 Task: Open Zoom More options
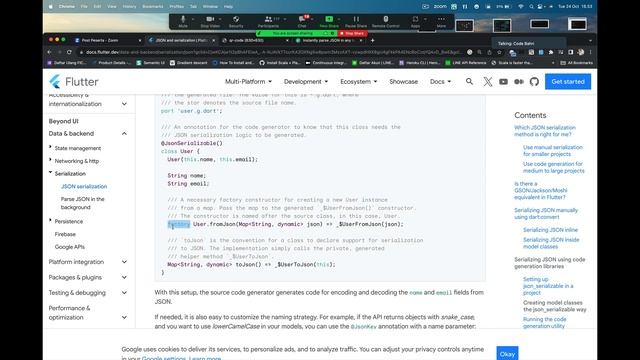pos(441,21)
